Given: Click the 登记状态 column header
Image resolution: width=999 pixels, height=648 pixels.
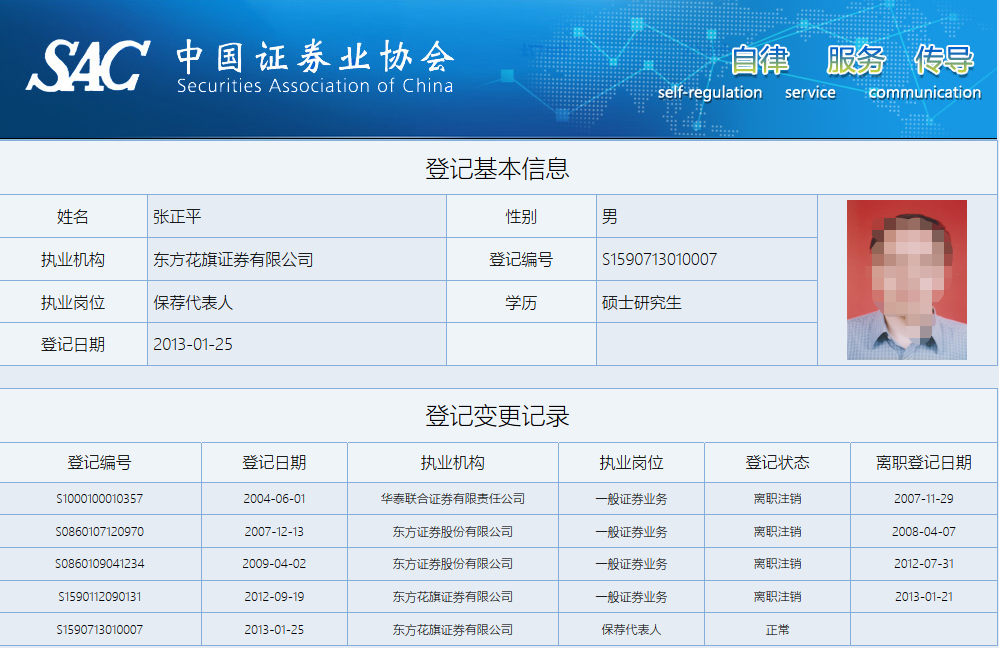Looking at the screenshot, I should pos(777,463).
